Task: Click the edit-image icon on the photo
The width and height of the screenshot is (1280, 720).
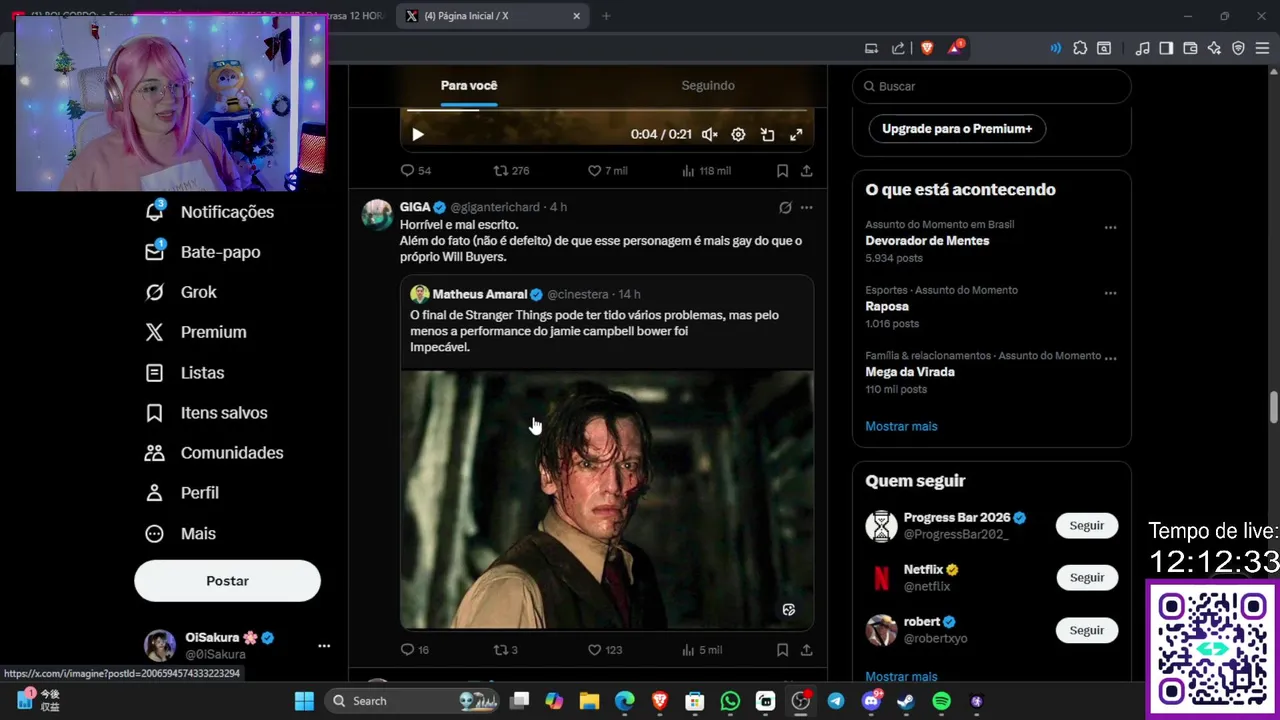Action: [789, 609]
